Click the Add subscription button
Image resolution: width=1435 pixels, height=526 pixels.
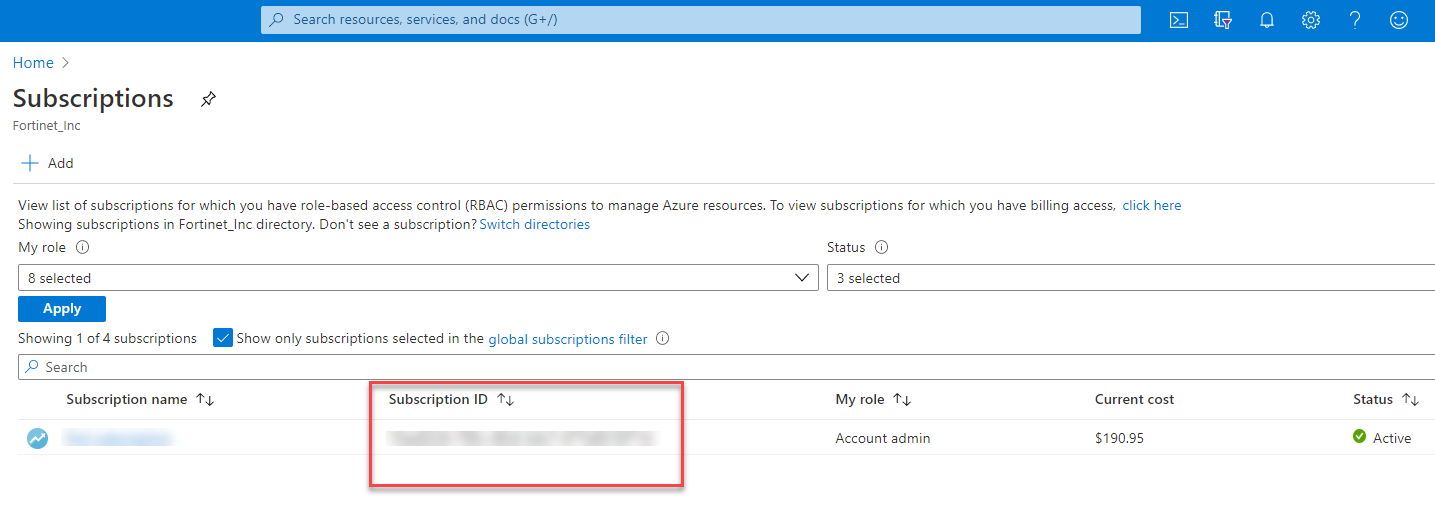47,163
